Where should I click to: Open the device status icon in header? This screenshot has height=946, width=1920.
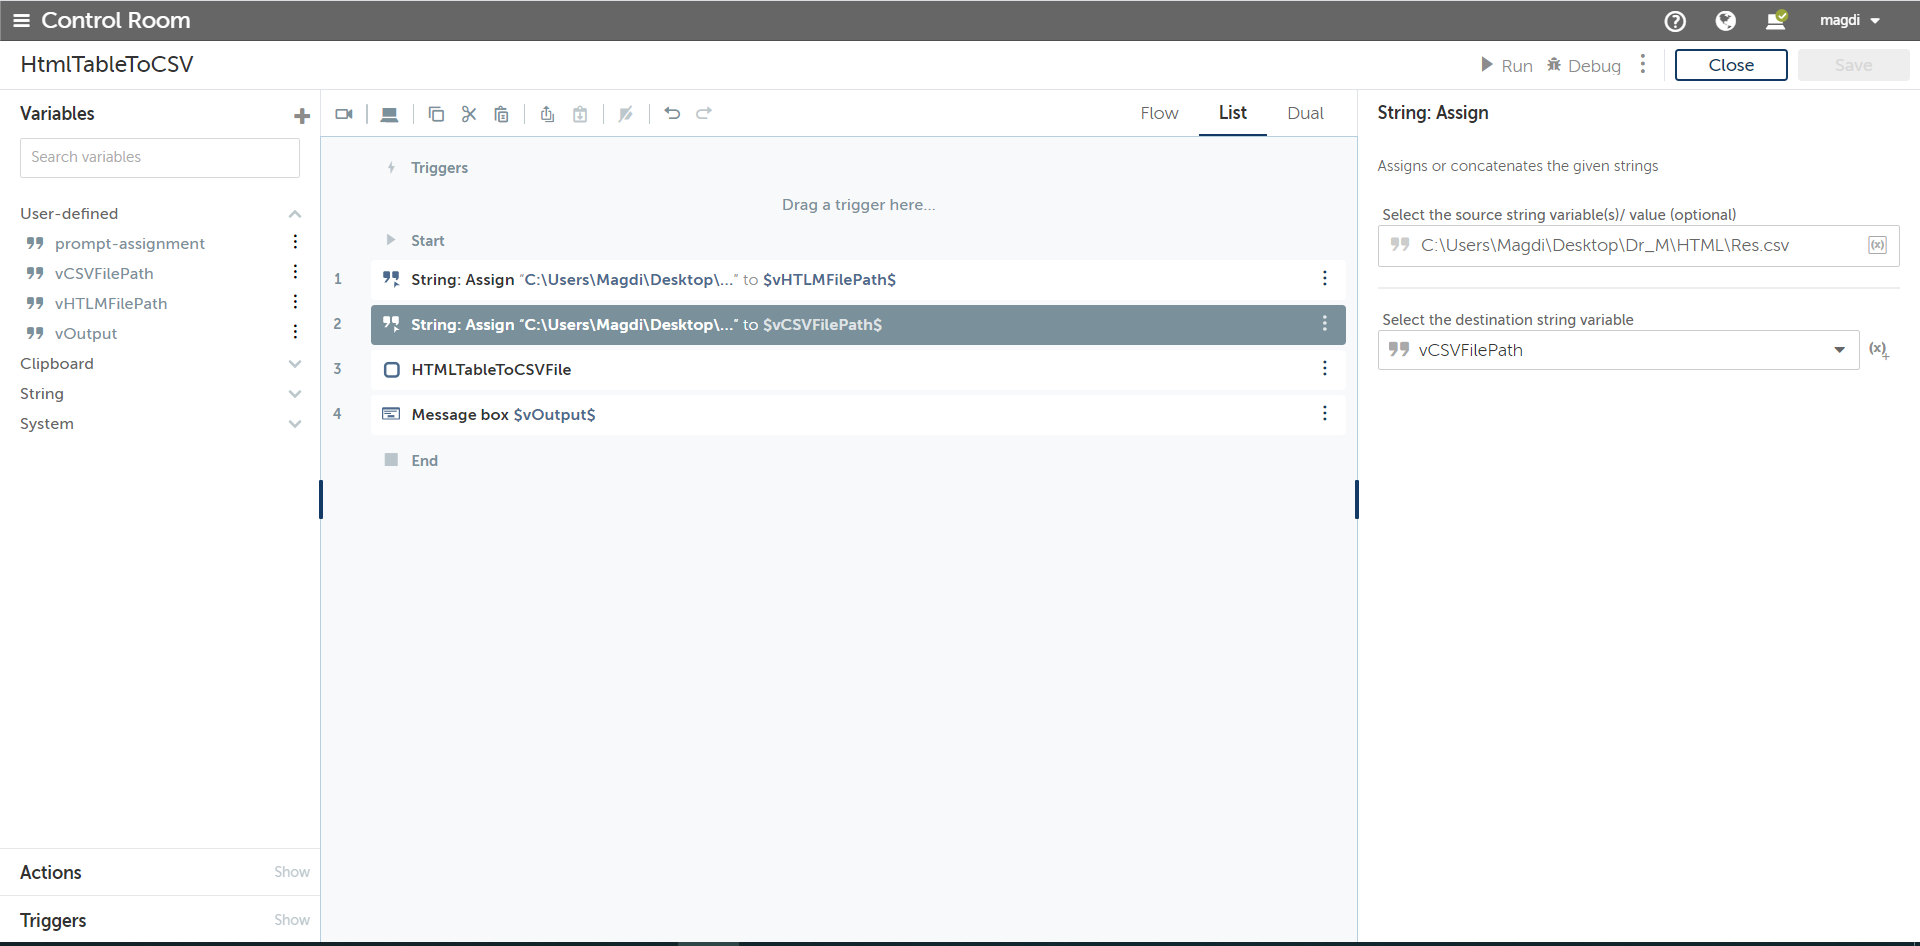1776,20
